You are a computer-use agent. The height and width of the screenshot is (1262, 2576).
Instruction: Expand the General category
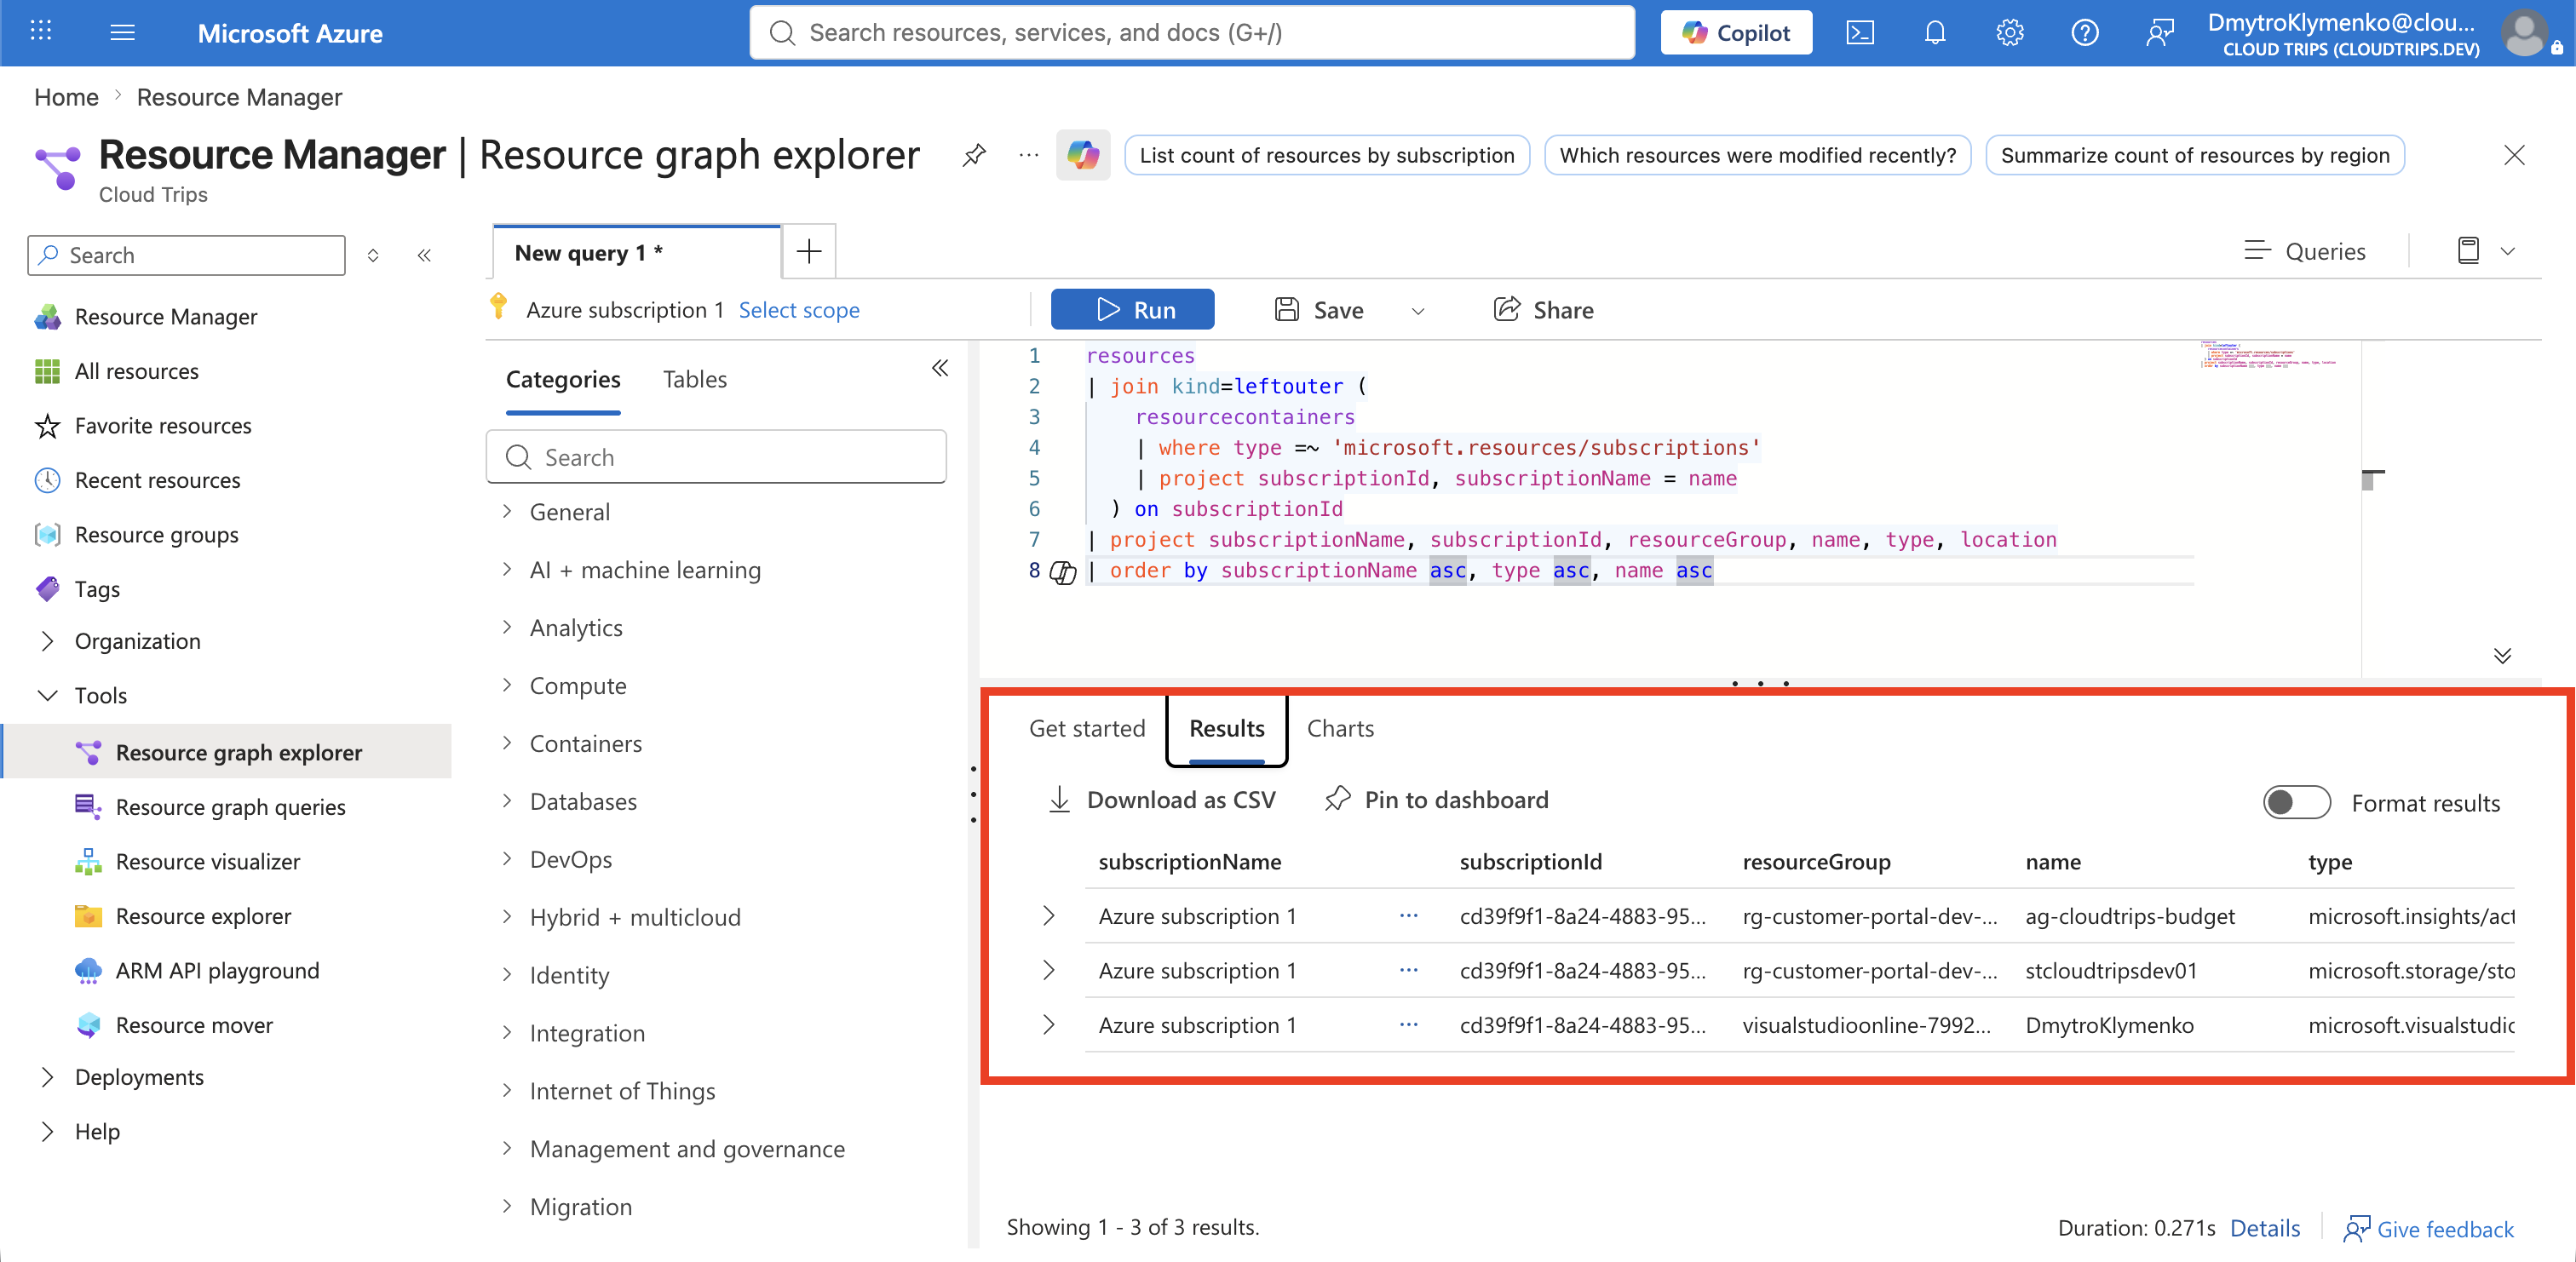tap(507, 511)
